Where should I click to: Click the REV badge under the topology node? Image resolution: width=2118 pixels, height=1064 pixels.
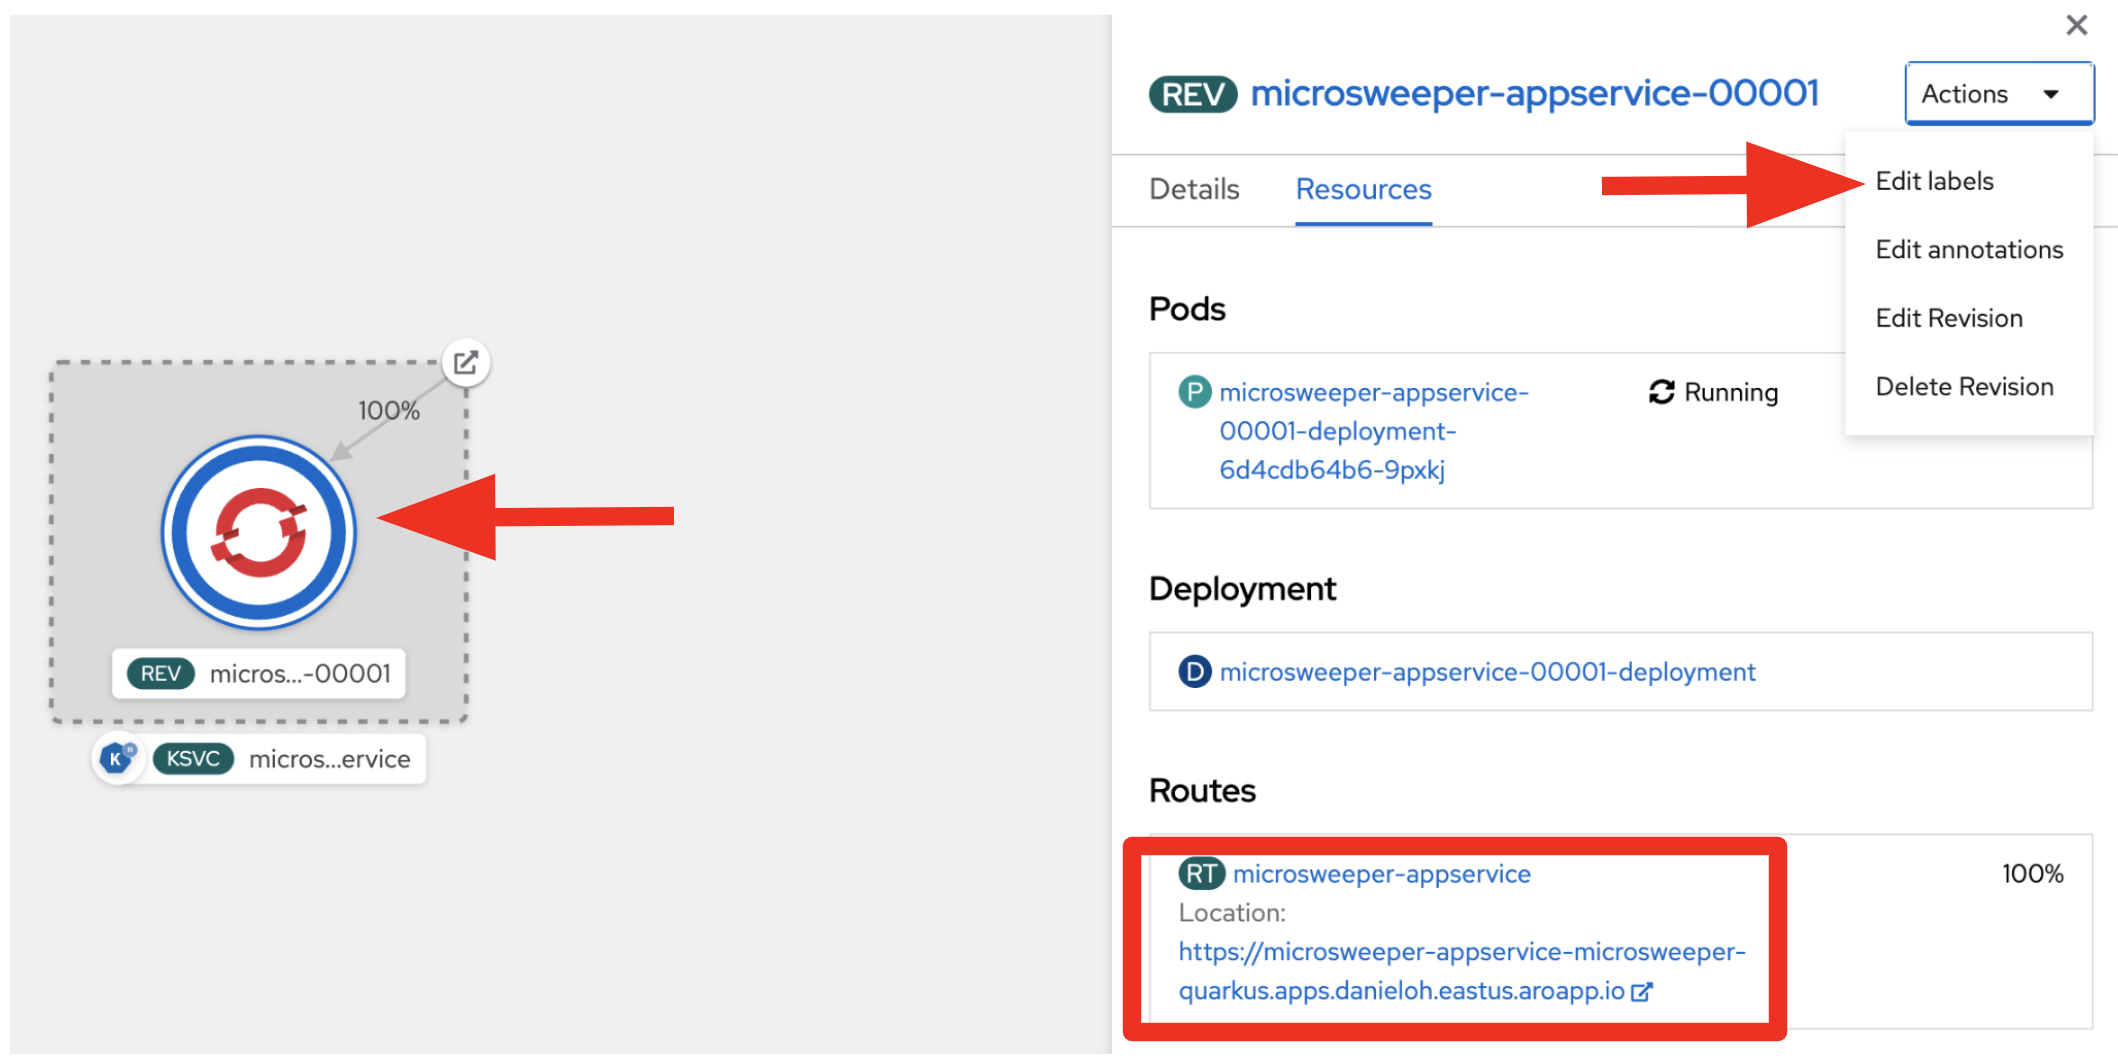coord(160,674)
